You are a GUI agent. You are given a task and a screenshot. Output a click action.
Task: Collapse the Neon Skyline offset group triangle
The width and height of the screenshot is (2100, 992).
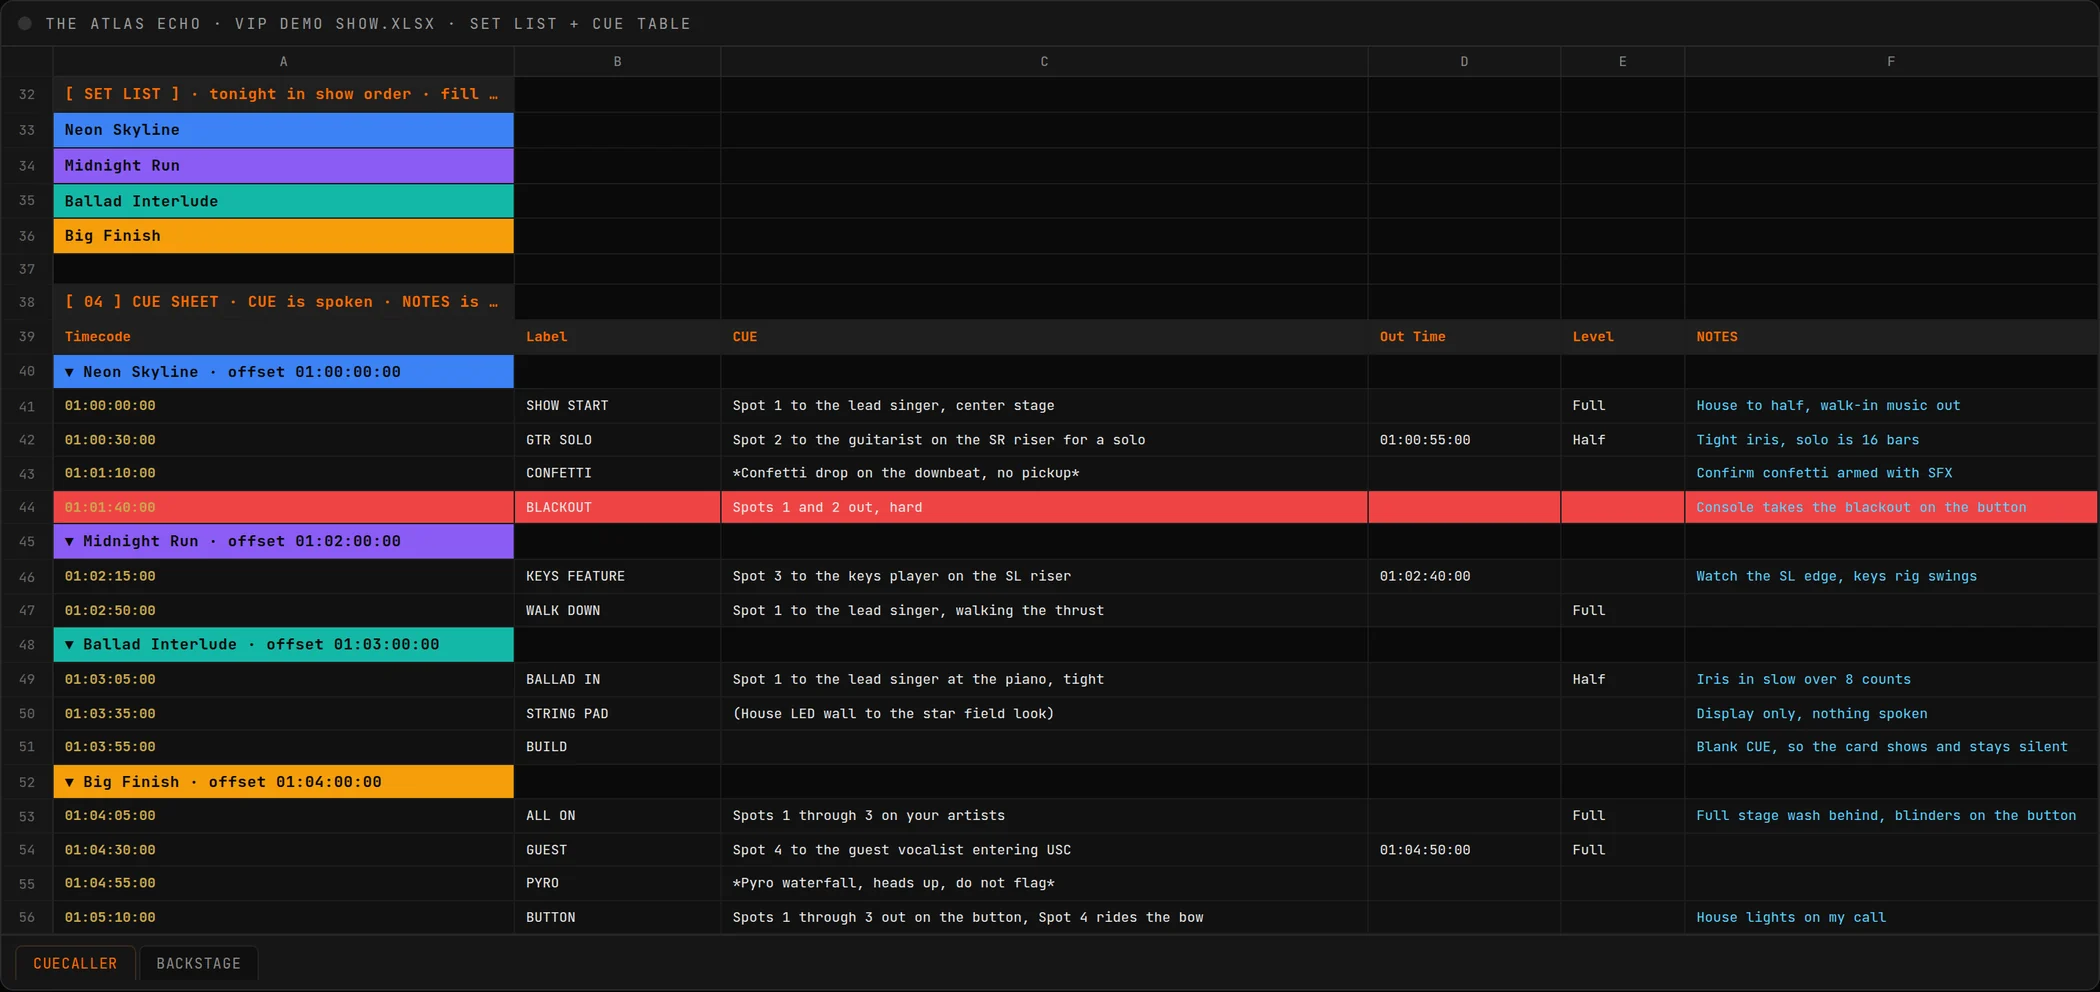(69, 372)
